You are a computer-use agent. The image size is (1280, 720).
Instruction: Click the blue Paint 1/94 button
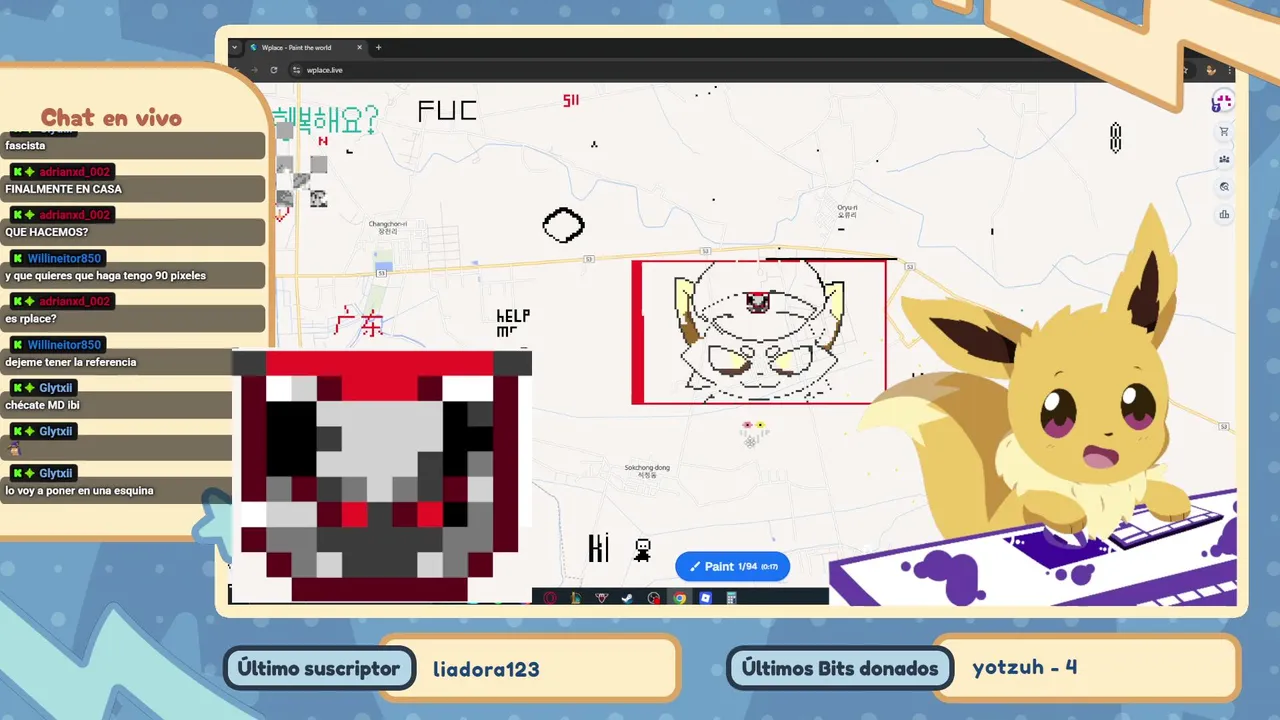(x=732, y=566)
